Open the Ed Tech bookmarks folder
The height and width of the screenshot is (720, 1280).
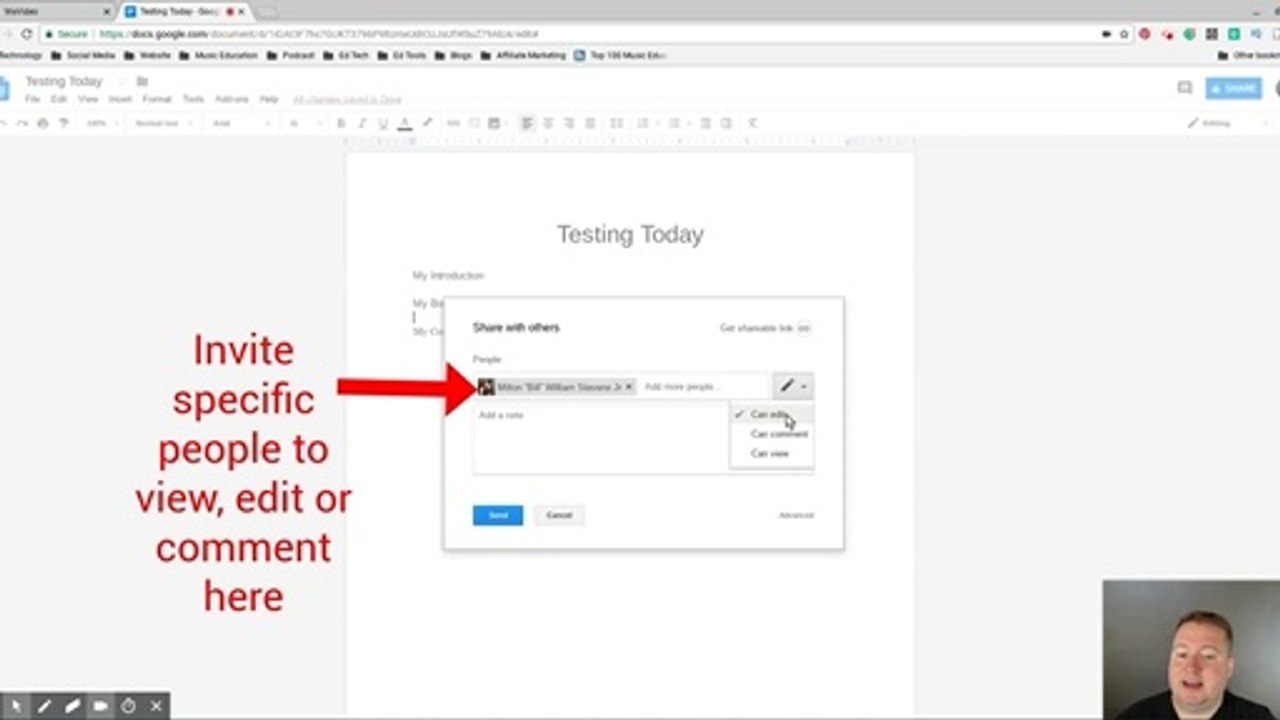click(347, 55)
